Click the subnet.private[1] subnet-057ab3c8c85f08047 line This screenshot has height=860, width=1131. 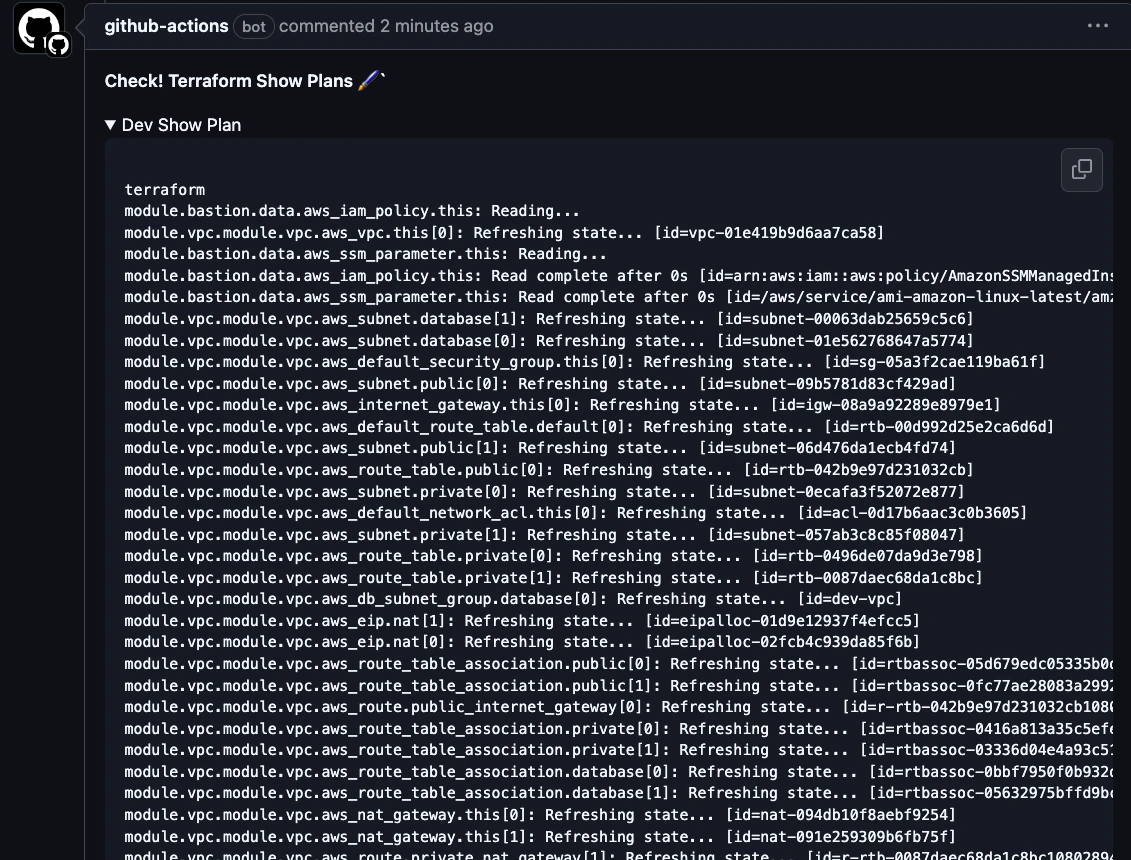544,535
